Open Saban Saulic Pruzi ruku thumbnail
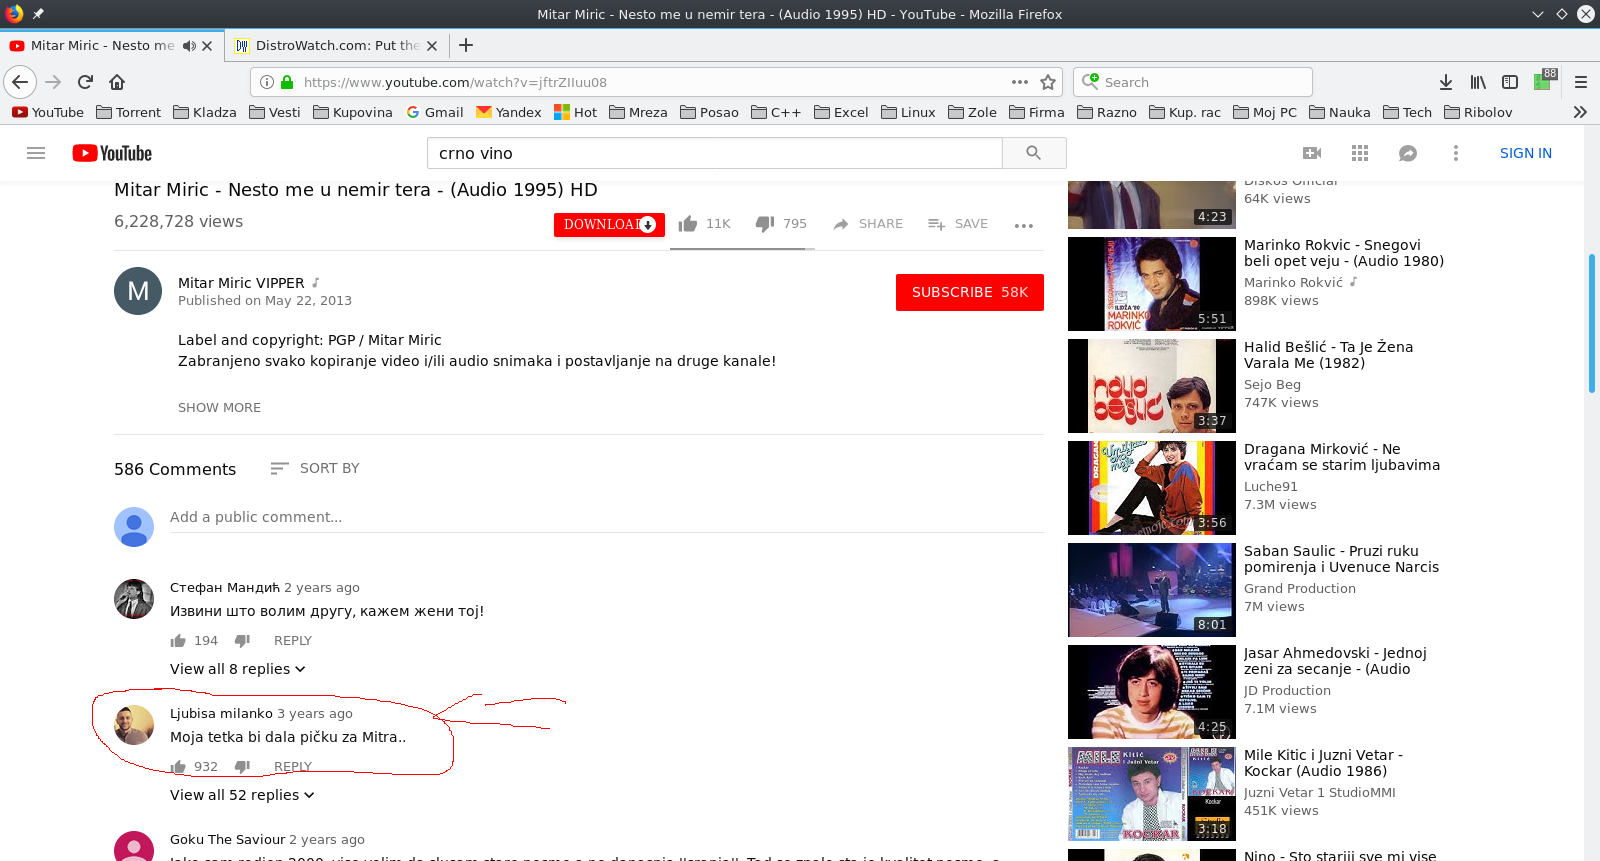The width and height of the screenshot is (1600, 861). pyautogui.click(x=1152, y=590)
